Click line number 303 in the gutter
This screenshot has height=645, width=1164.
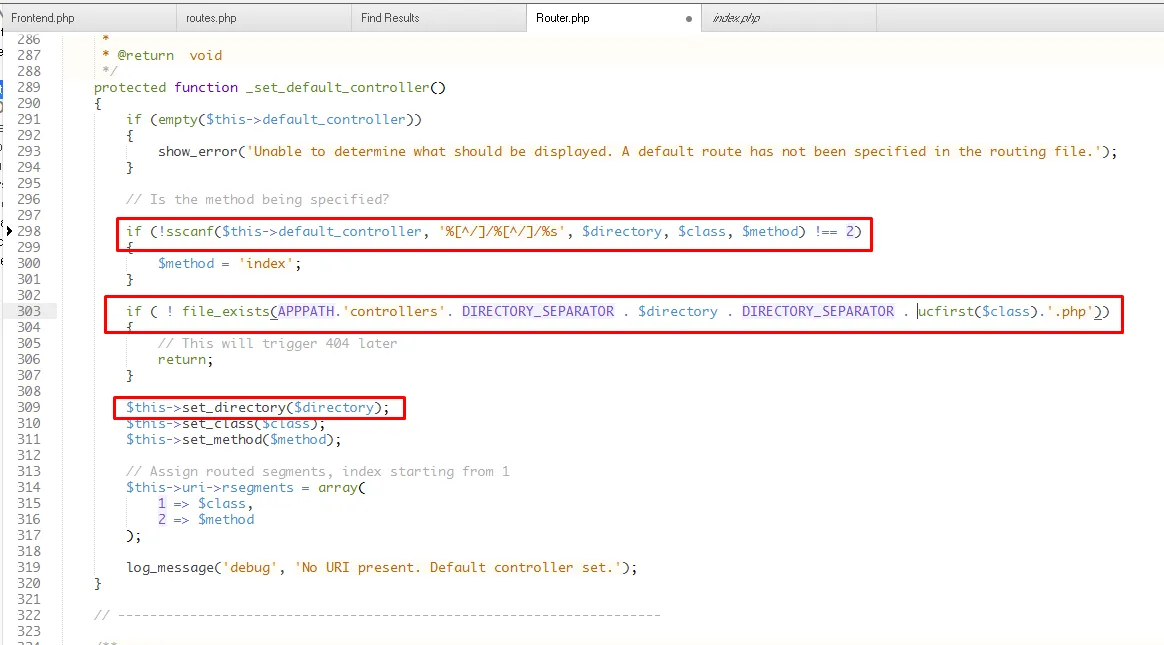29,311
